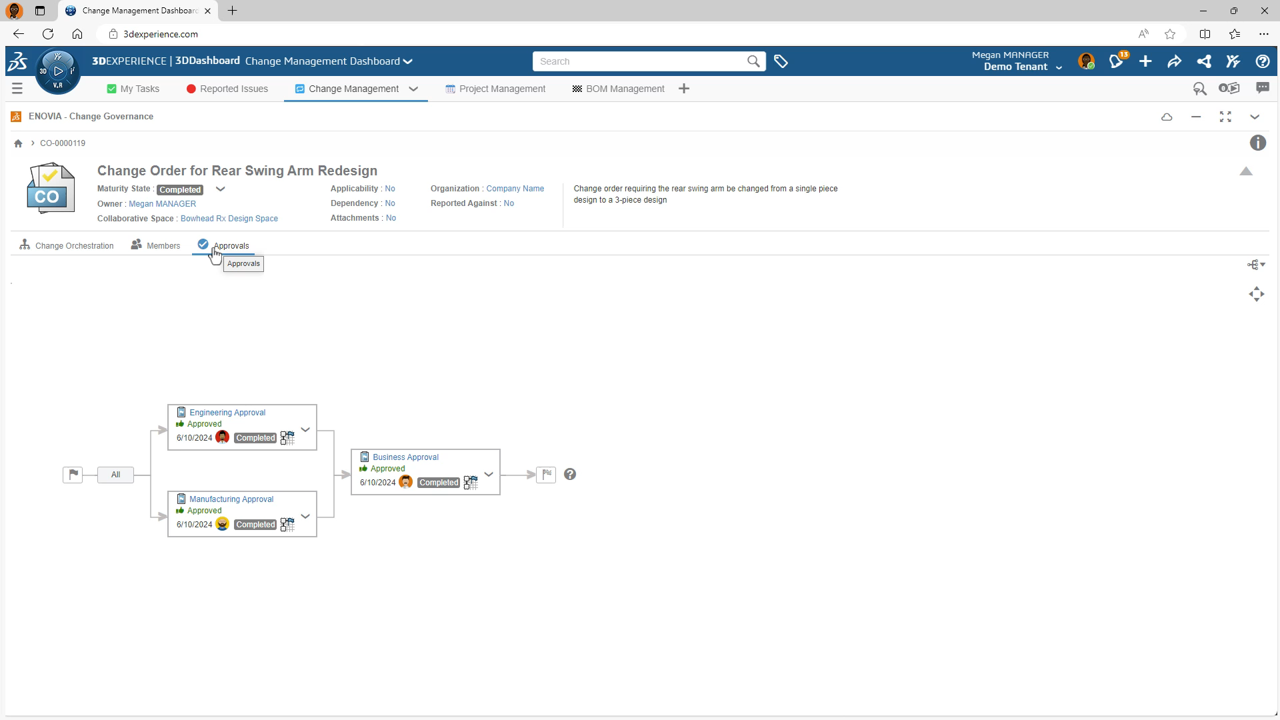
Task: Open the hamburger menu beside My Tasks
Action: [x=17, y=89]
